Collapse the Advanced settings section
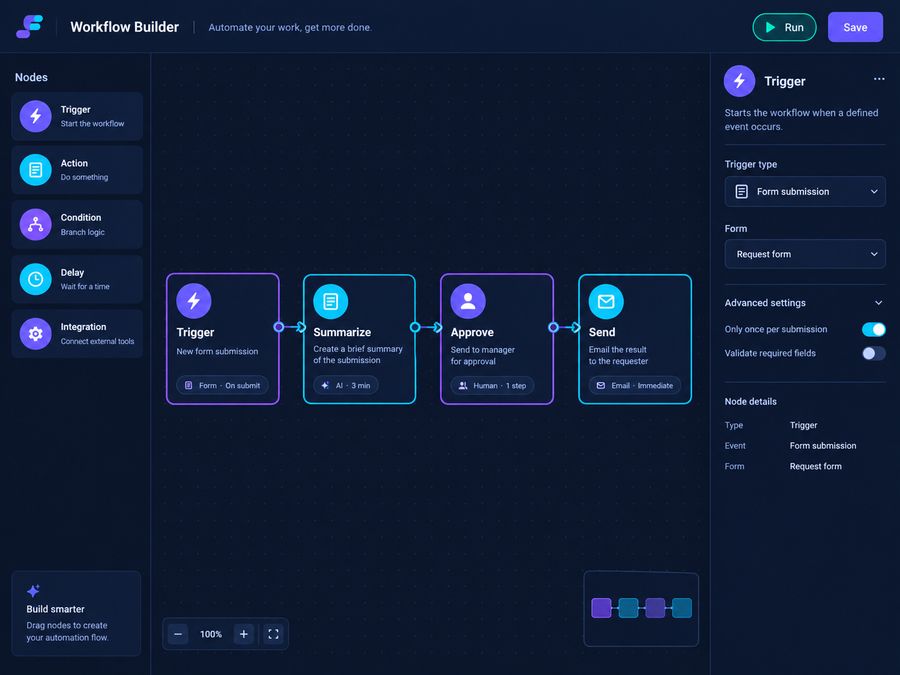 (x=878, y=303)
